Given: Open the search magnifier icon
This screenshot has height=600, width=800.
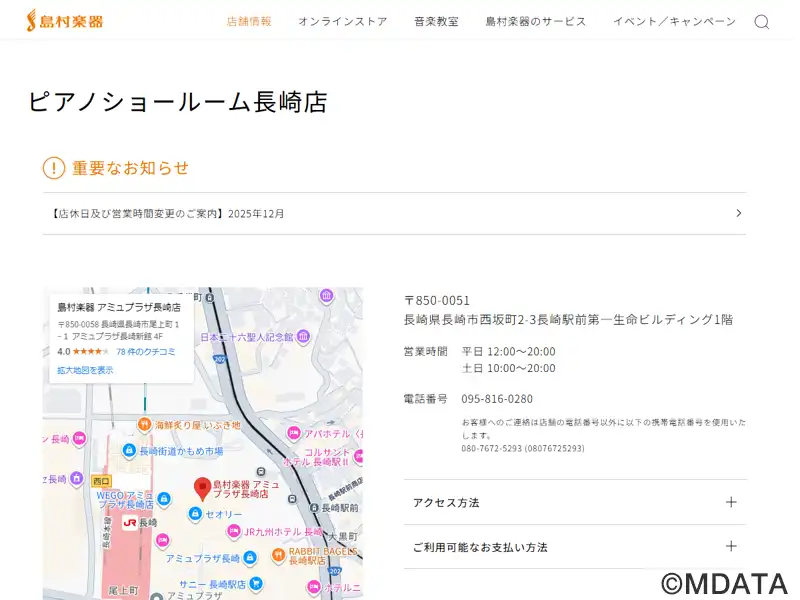Looking at the screenshot, I should [x=762, y=22].
